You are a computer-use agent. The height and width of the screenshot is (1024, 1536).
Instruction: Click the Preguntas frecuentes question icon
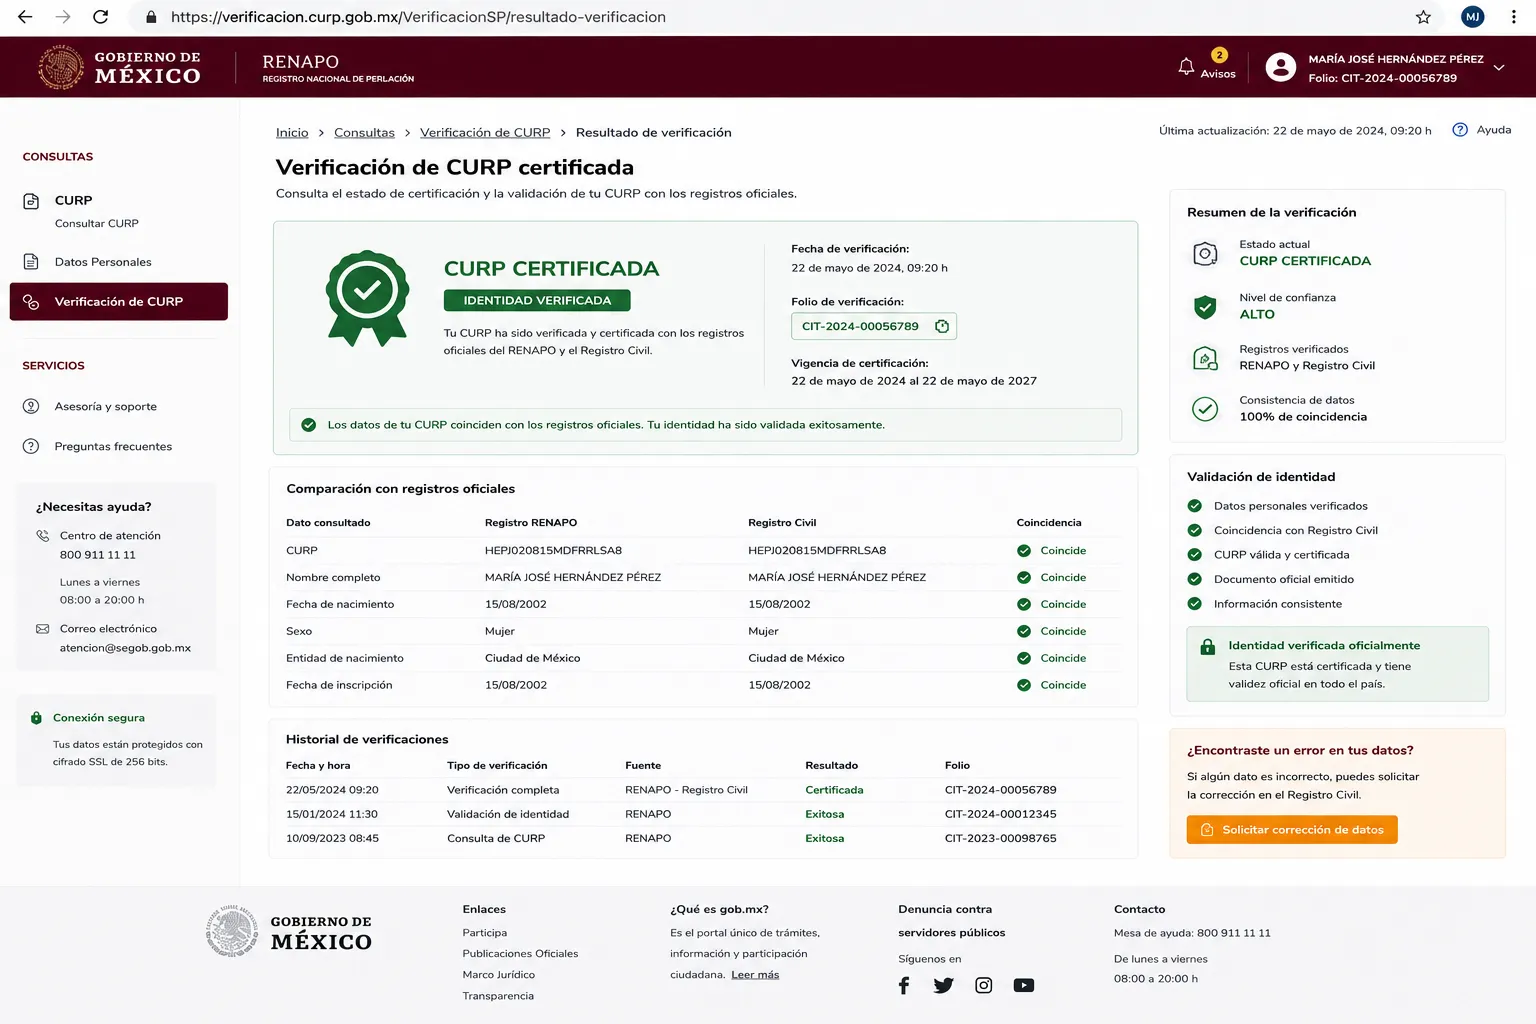click(x=31, y=446)
